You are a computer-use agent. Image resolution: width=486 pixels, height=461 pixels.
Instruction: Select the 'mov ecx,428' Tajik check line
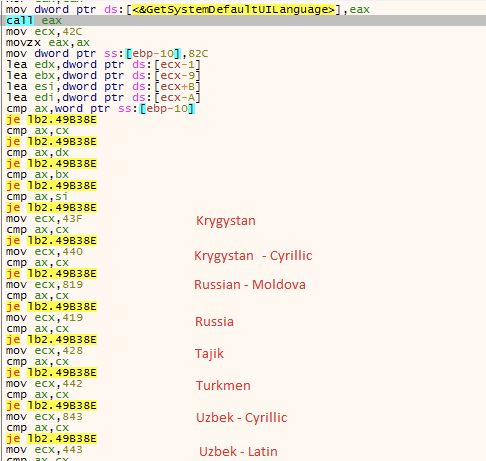click(x=44, y=351)
